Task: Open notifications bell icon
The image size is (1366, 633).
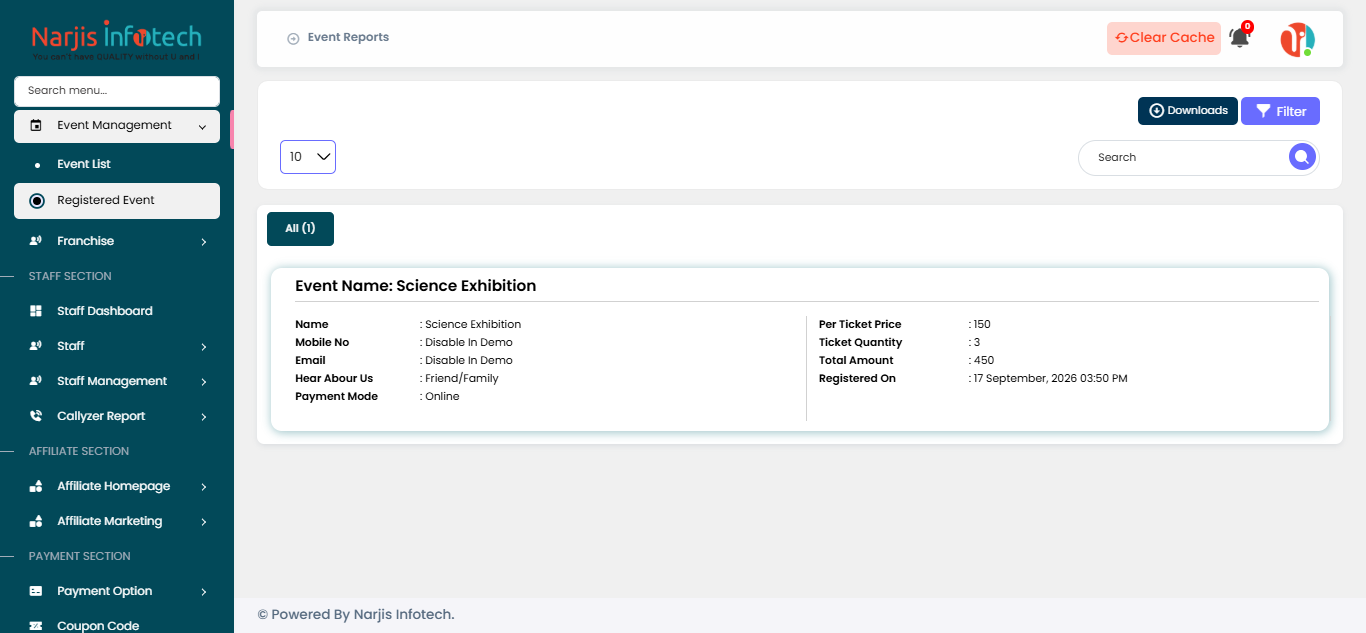Action: (x=1240, y=38)
